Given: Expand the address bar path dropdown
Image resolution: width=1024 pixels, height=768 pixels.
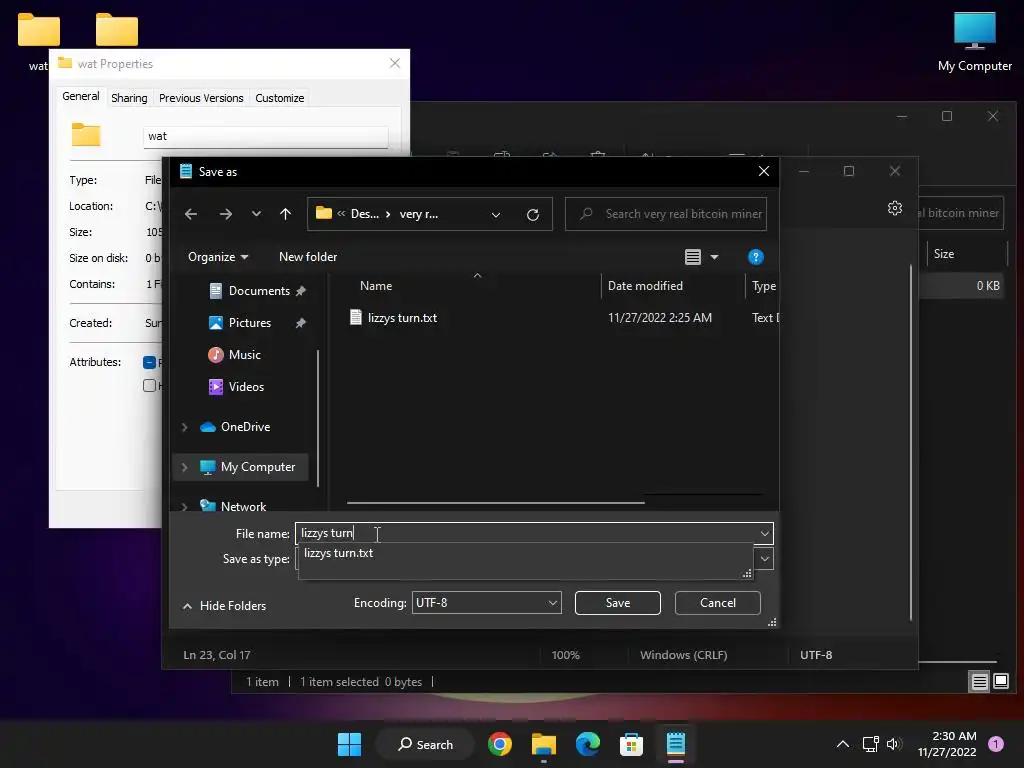Looking at the screenshot, I should 496,214.
